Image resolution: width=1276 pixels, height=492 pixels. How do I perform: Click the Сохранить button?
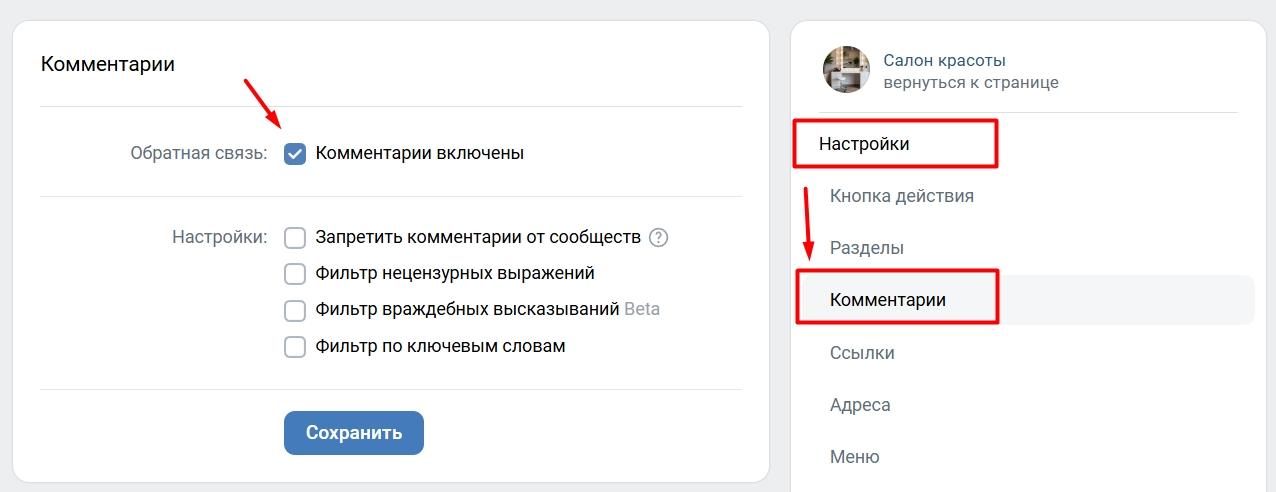pyautogui.click(x=354, y=433)
